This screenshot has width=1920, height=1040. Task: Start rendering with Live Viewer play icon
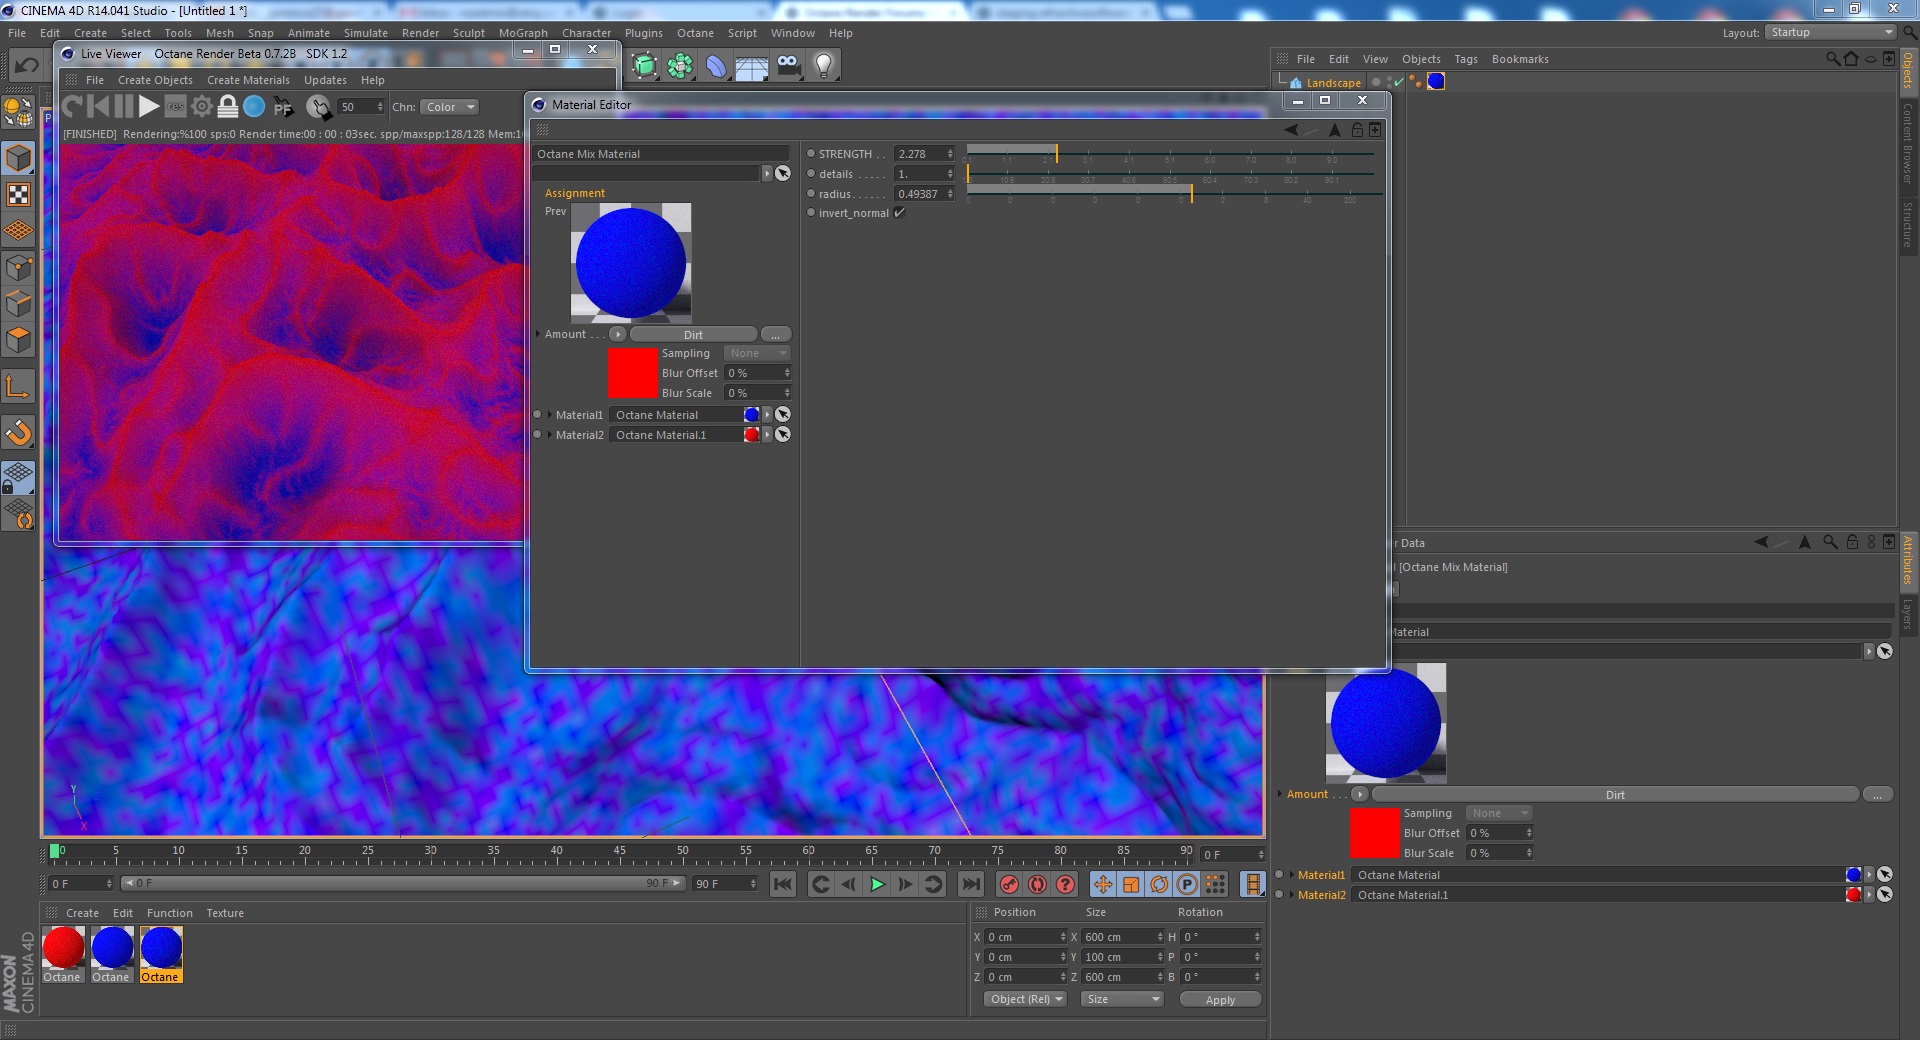tap(149, 106)
